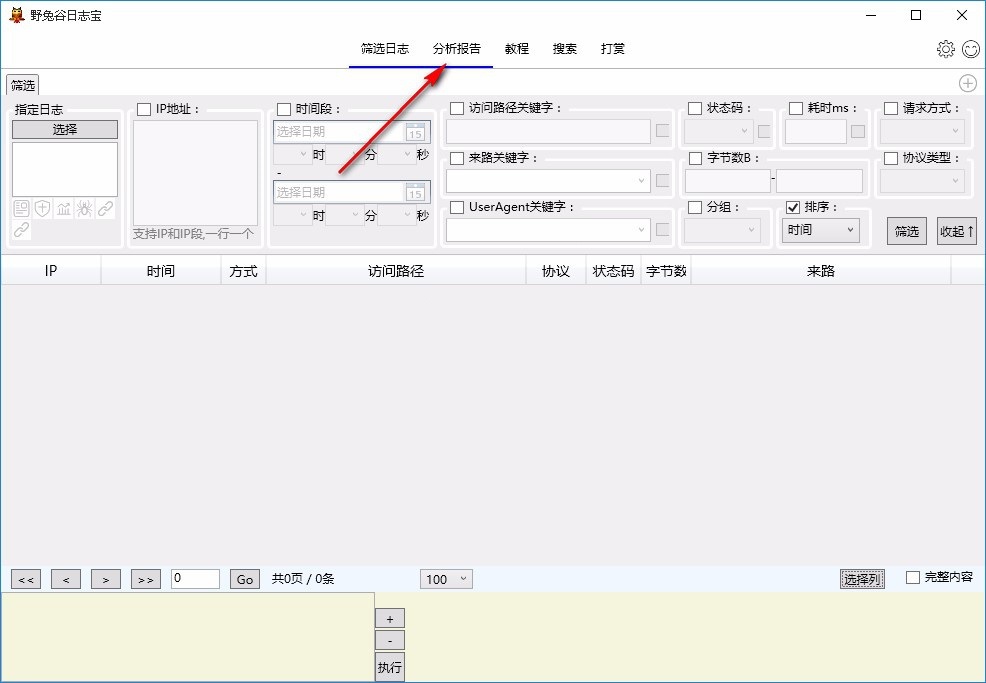The image size is (986, 683).
Task: Enable the 协议类型 checkbox
Action: (891, 158)
